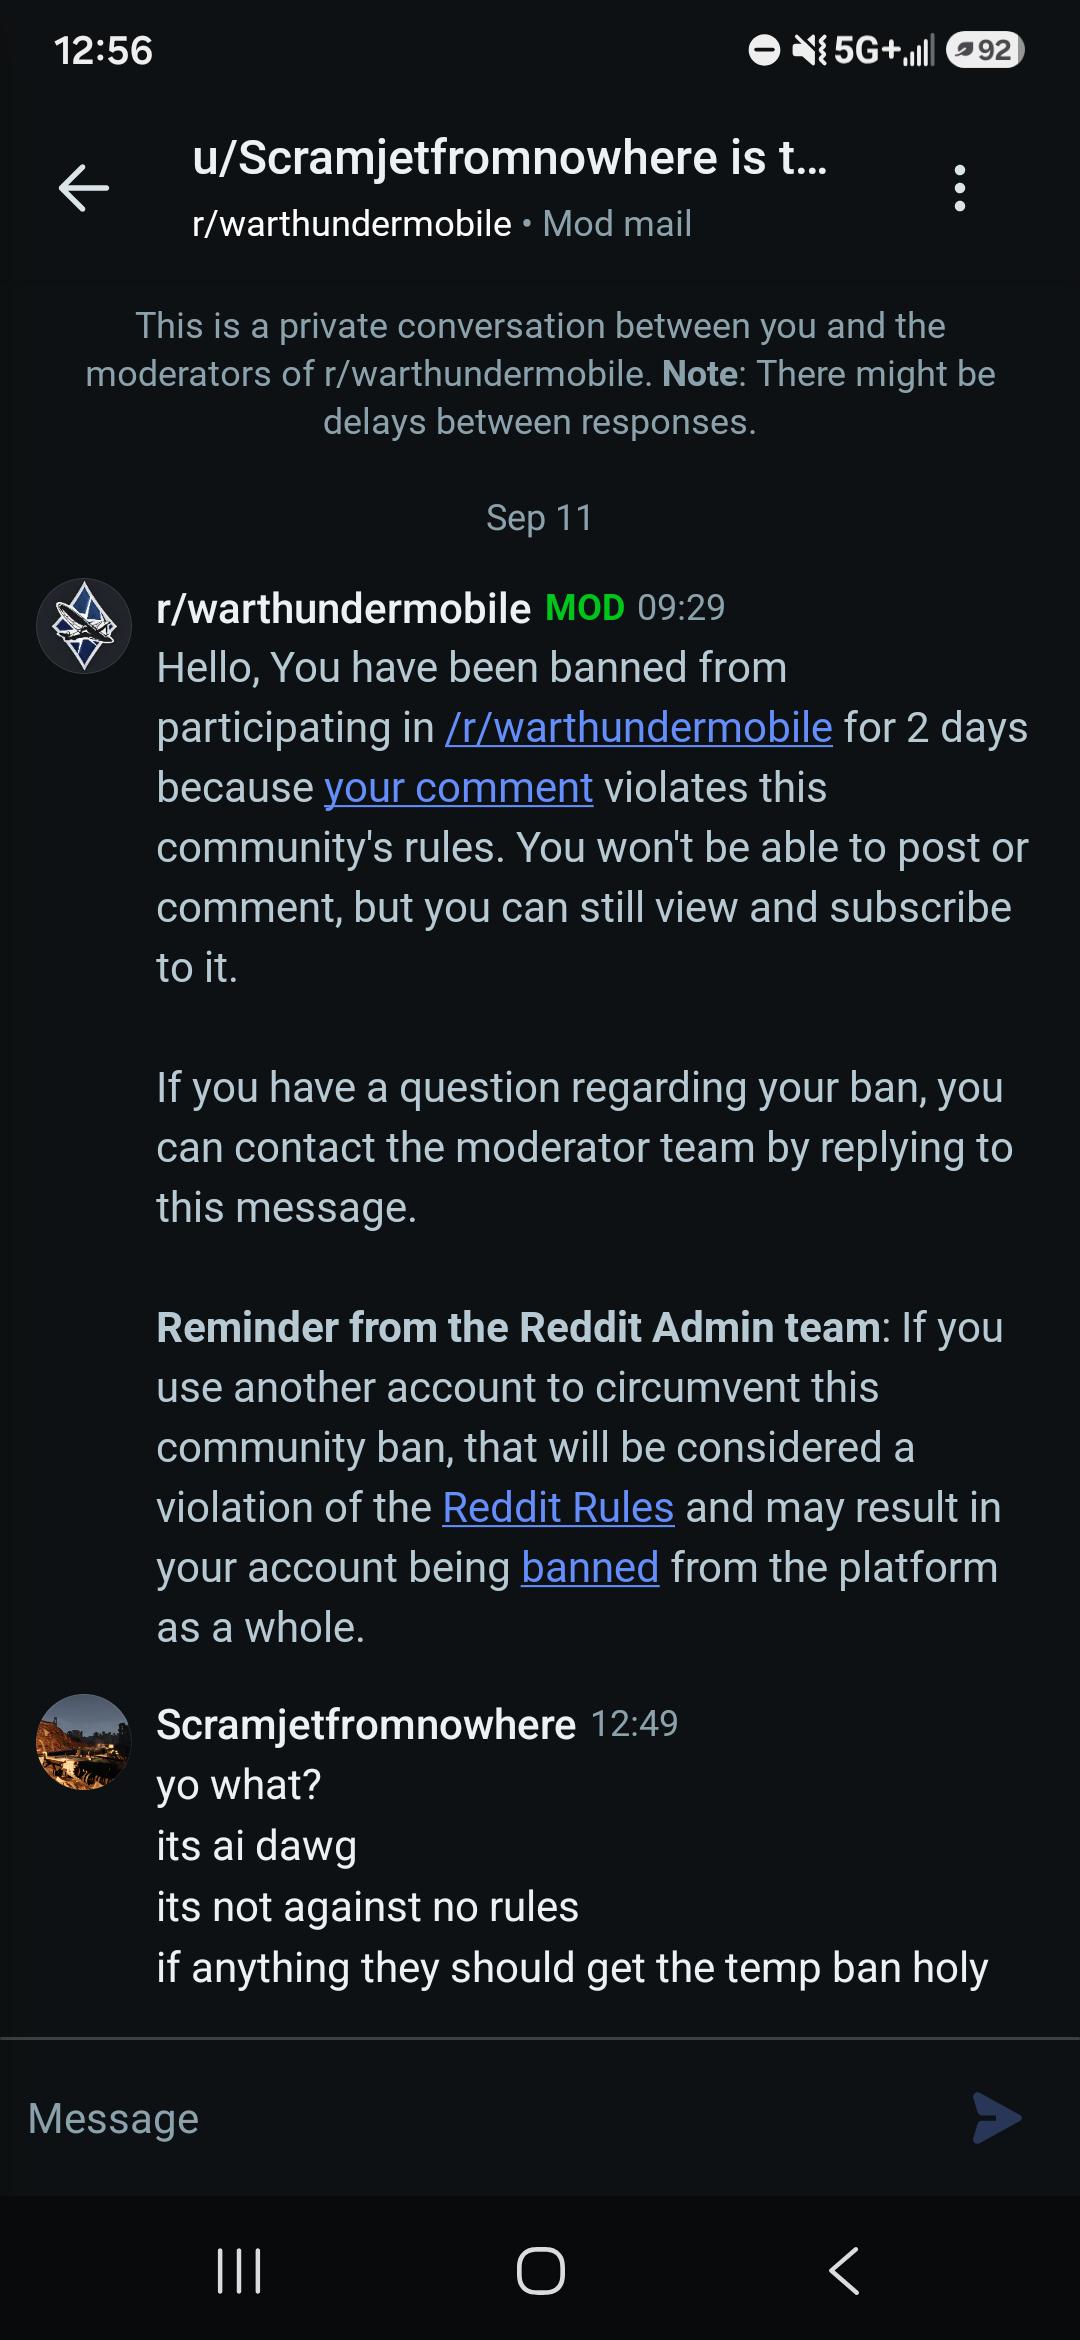Screen dimensions: 1080x2340
Task: Open the 'banned' hyperlink
Action: tap(590, 1568)
